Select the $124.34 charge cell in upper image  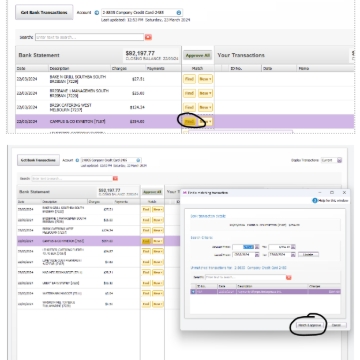pyautogui.click(x=137, y=107)
